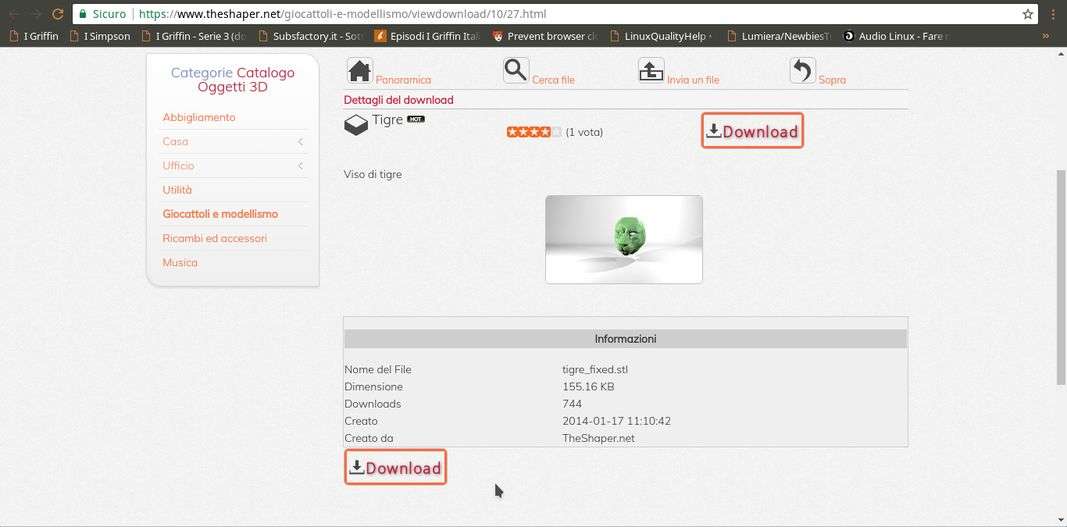Click the star rating bar
Screen dimensions: 1067x527
pos(534,132)
